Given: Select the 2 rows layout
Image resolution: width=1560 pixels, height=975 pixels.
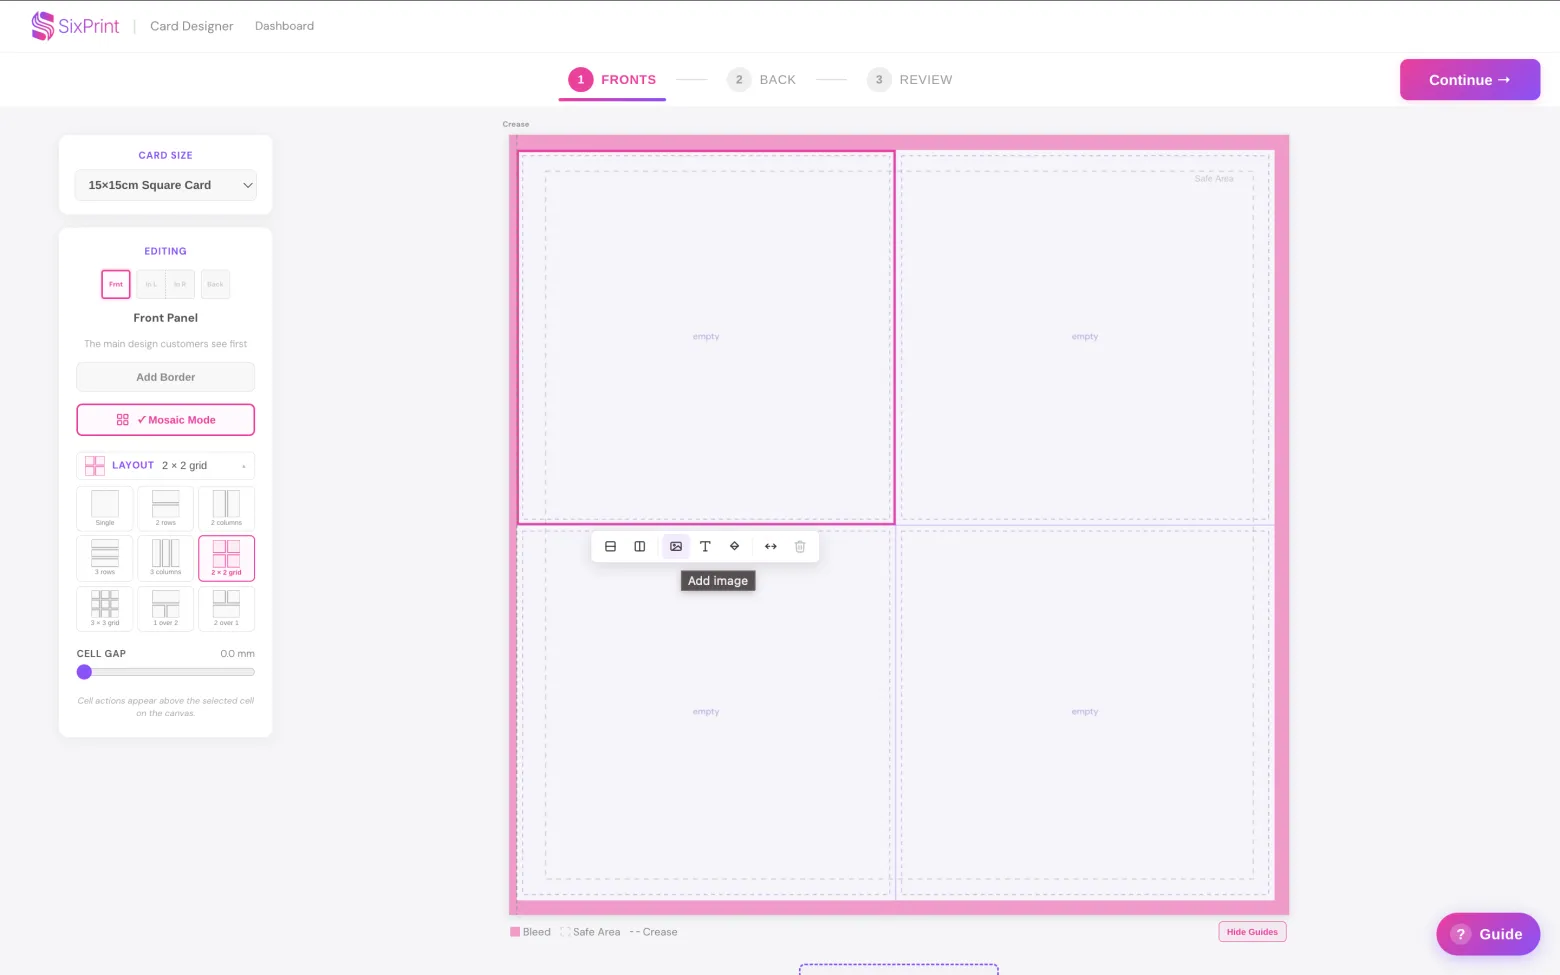Looking at the screenshot, I should (x=166, y=508).
